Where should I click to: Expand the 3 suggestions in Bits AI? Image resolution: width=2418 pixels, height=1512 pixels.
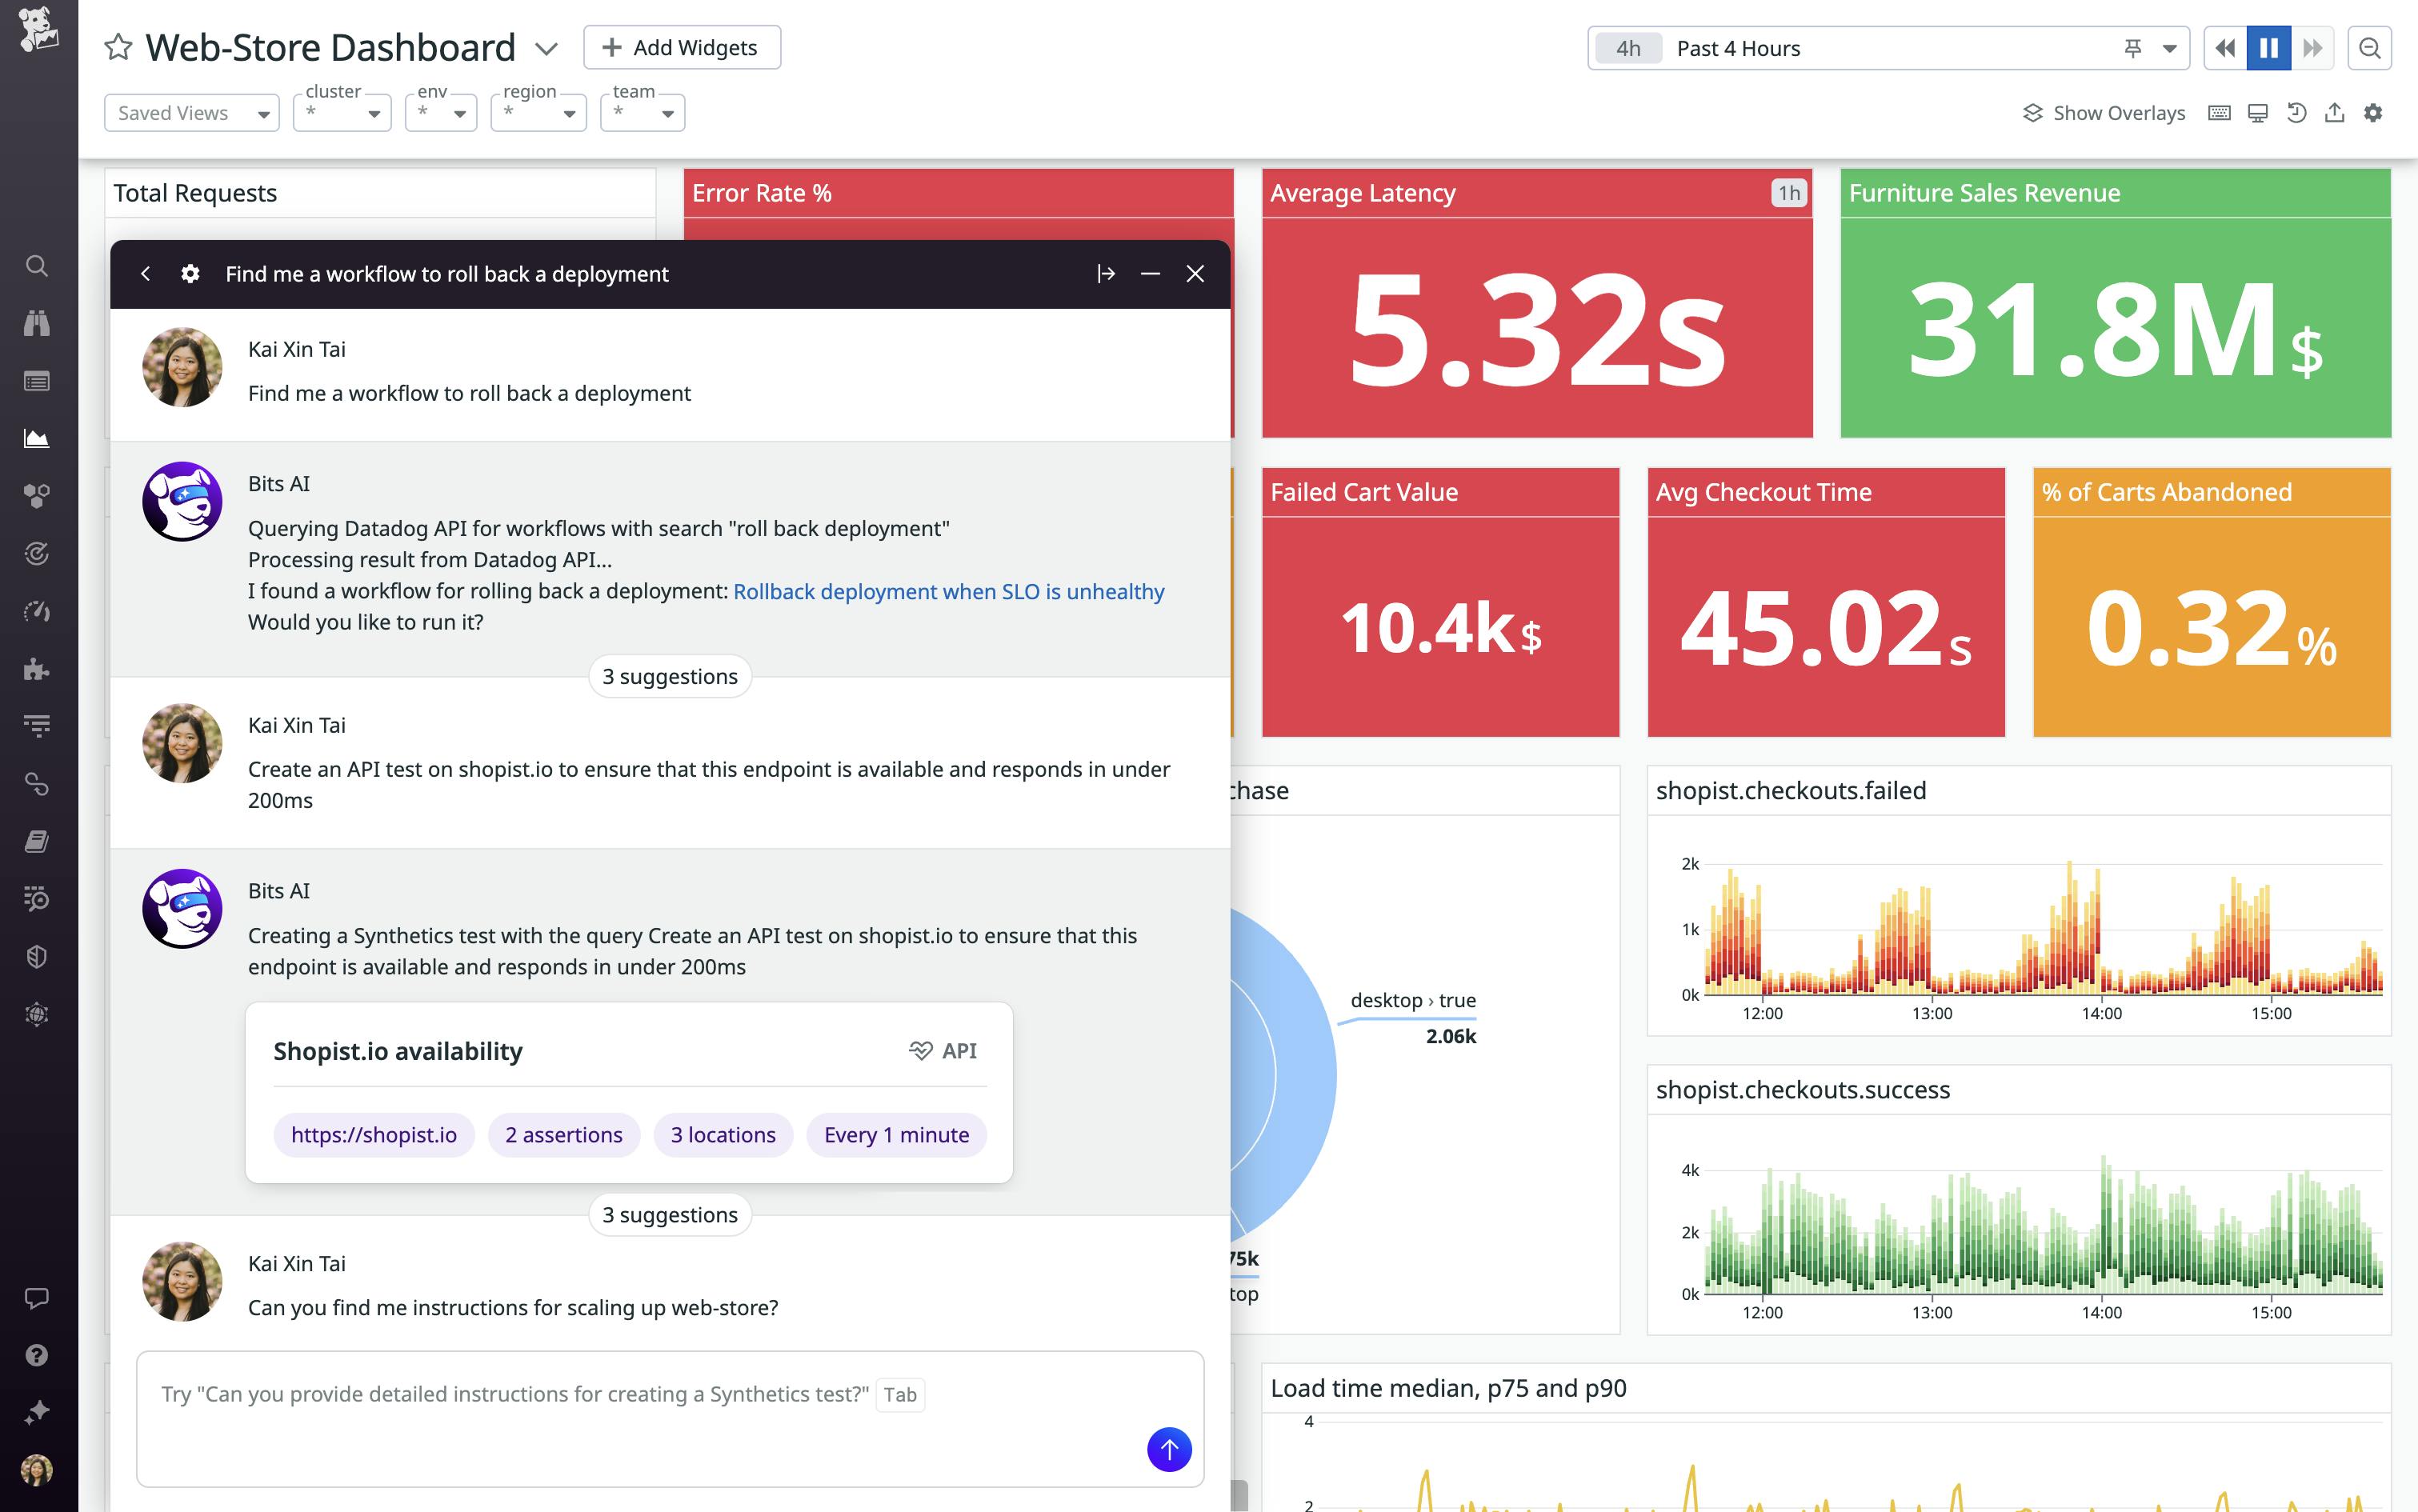[669, 676]
